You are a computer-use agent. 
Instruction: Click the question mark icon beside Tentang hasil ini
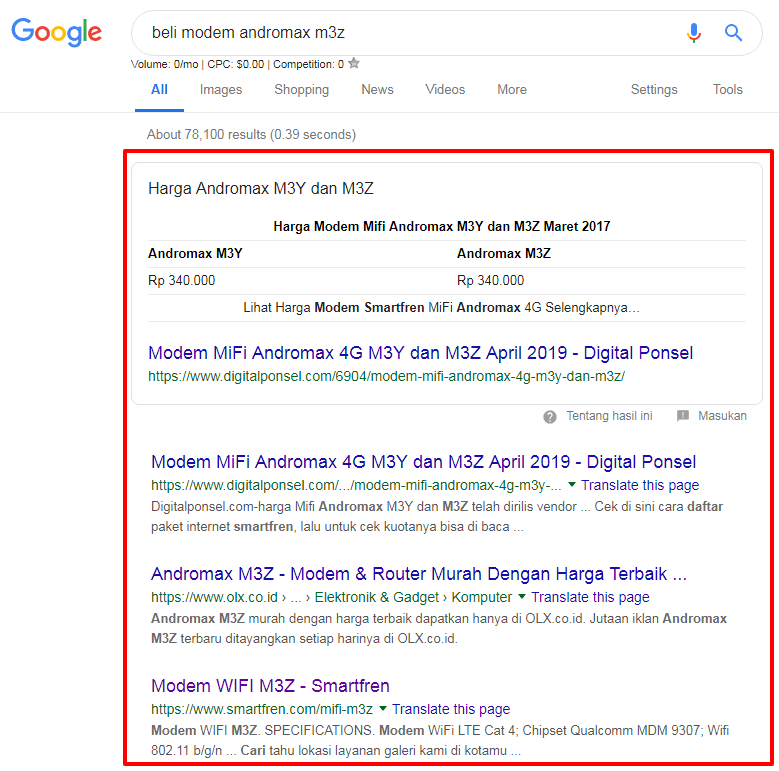pos(550,416)
